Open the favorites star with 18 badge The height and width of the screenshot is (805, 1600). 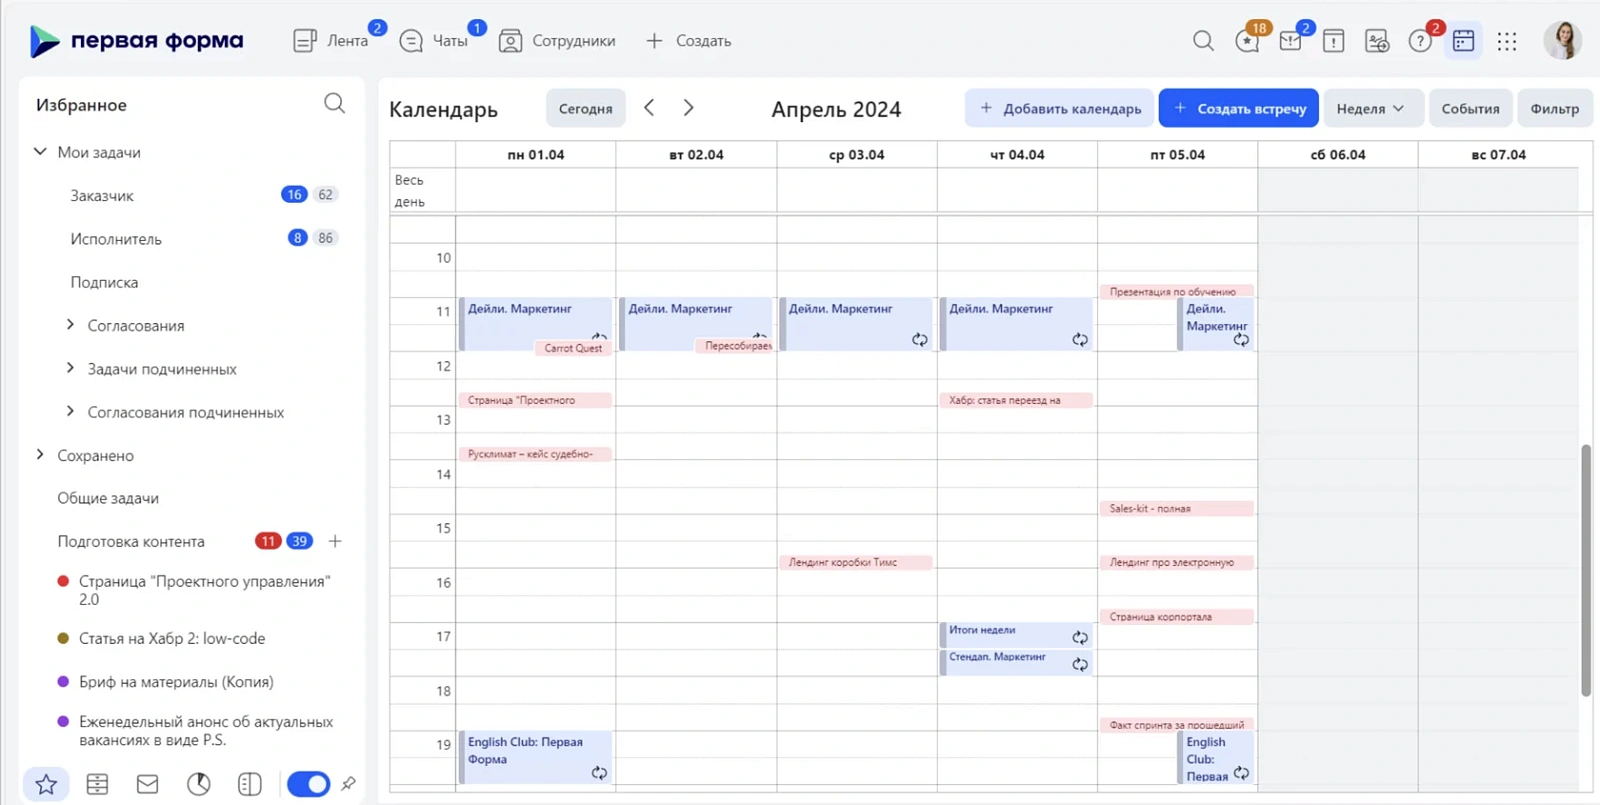[1247, 41]
